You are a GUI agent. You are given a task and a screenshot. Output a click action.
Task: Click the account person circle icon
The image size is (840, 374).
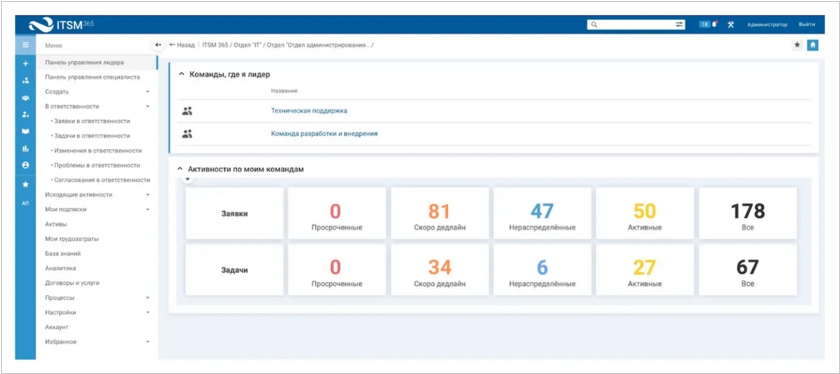25,166
